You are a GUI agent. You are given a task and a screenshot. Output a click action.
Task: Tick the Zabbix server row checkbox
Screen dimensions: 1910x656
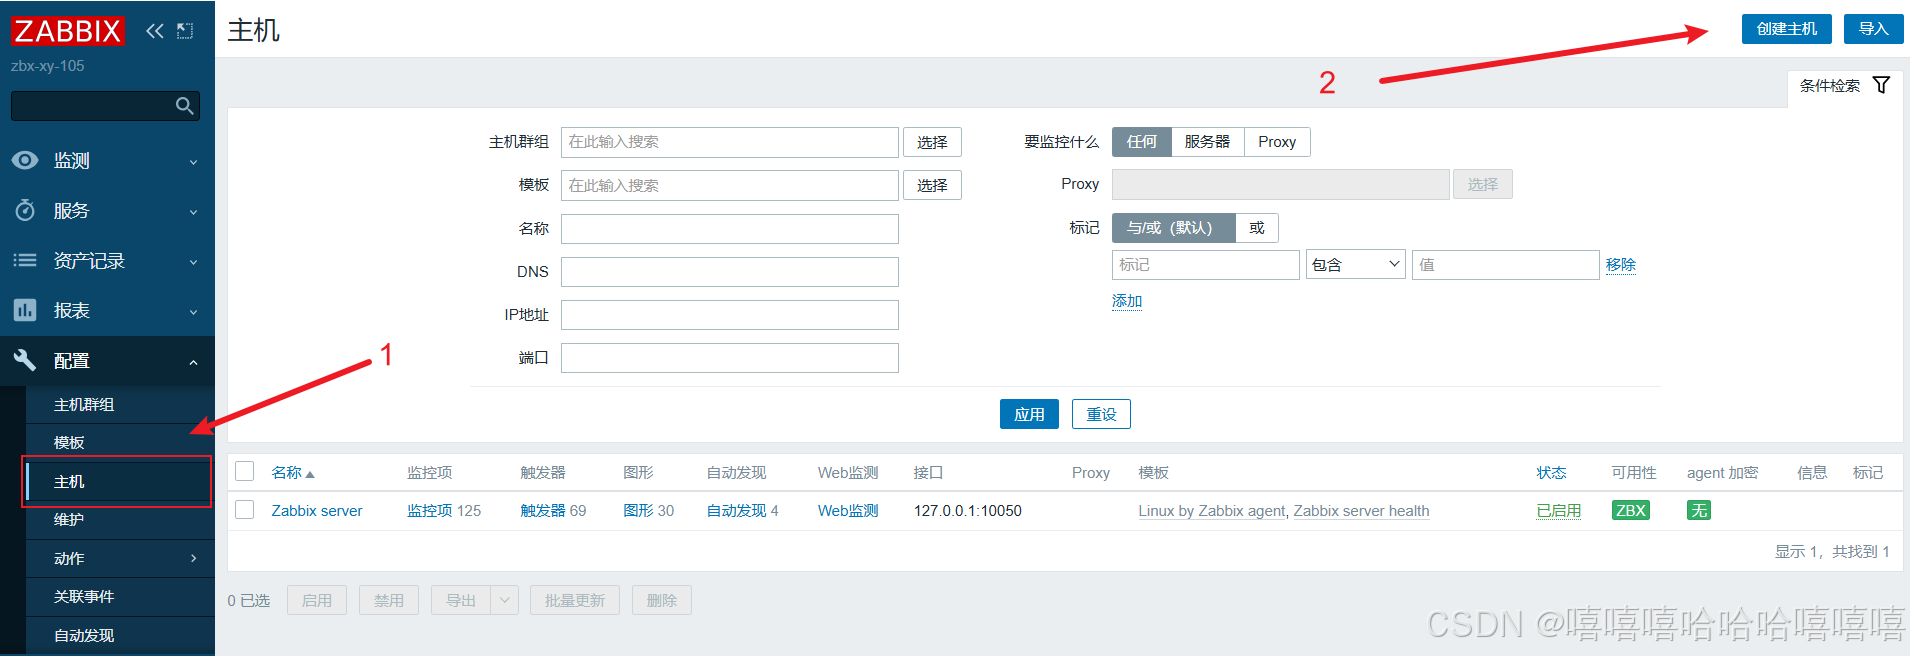[x=245, y=510]
